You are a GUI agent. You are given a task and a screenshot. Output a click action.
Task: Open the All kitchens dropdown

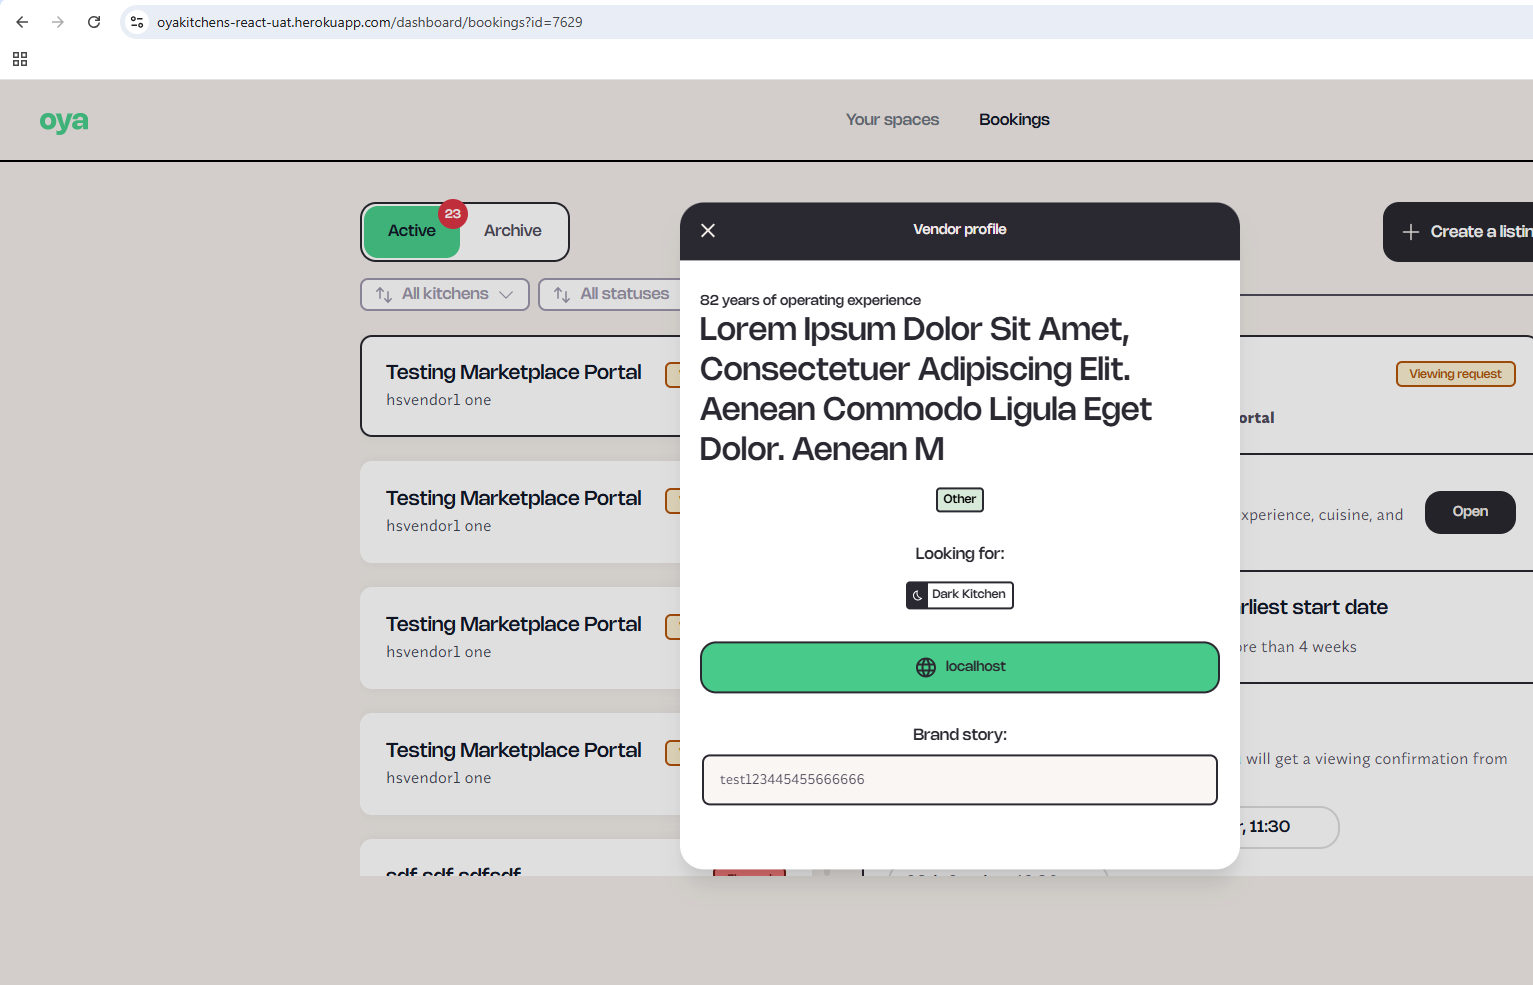coord(444,293)
